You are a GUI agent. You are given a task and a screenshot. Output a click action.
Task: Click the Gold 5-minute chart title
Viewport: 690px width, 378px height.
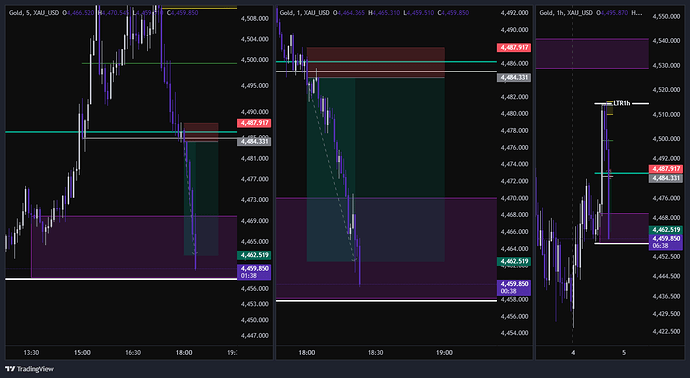tap(34, 13)
